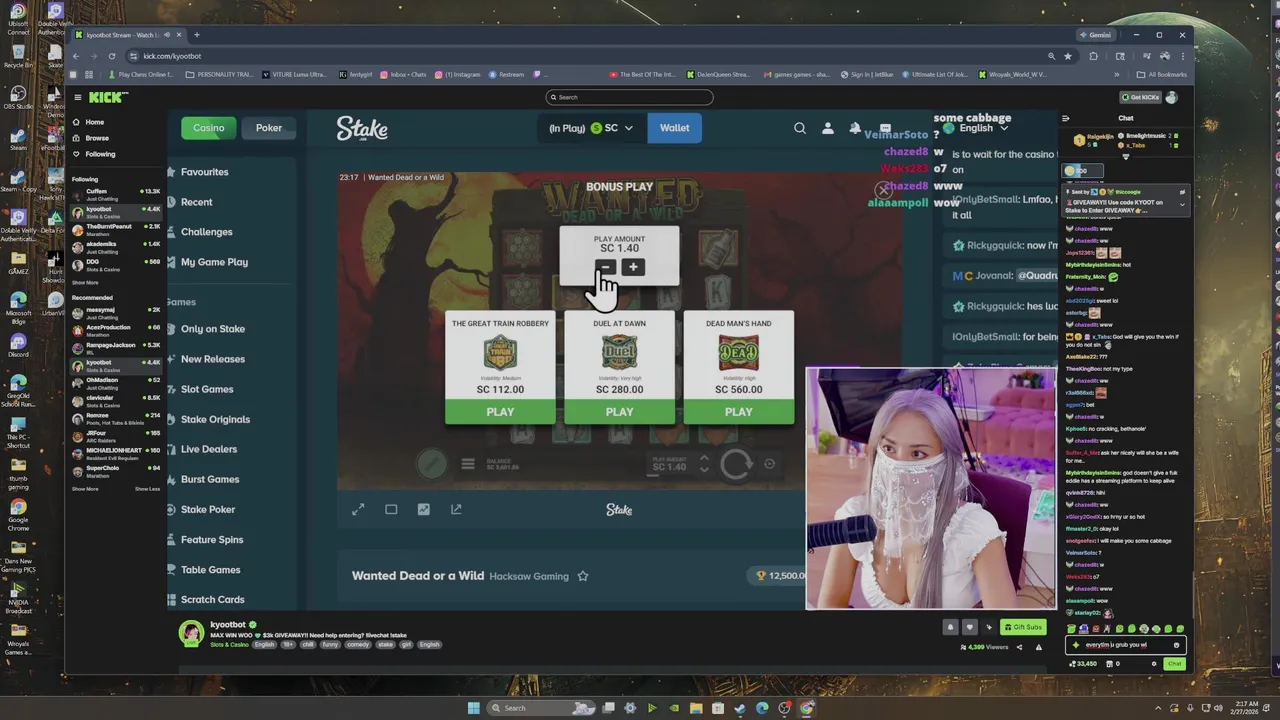Favourite Wanted Dead or a Wild star
The image size is (1280, 720).
[583, 576]
